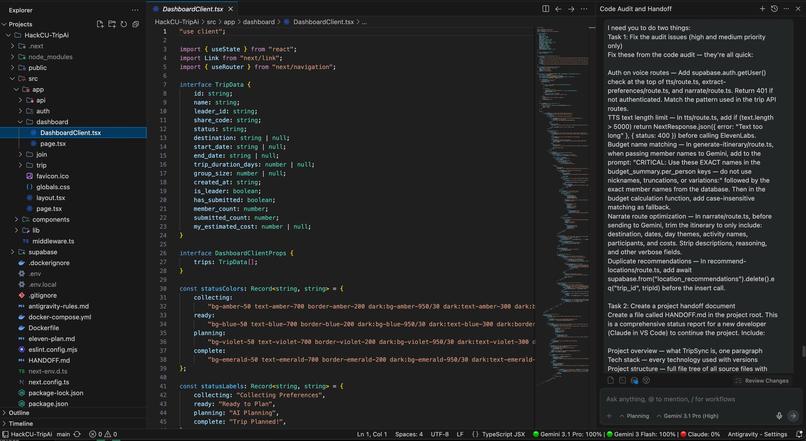Select the DashboardClient.tsx editor tab
This screenshot has width=806, height=441.
192,9
